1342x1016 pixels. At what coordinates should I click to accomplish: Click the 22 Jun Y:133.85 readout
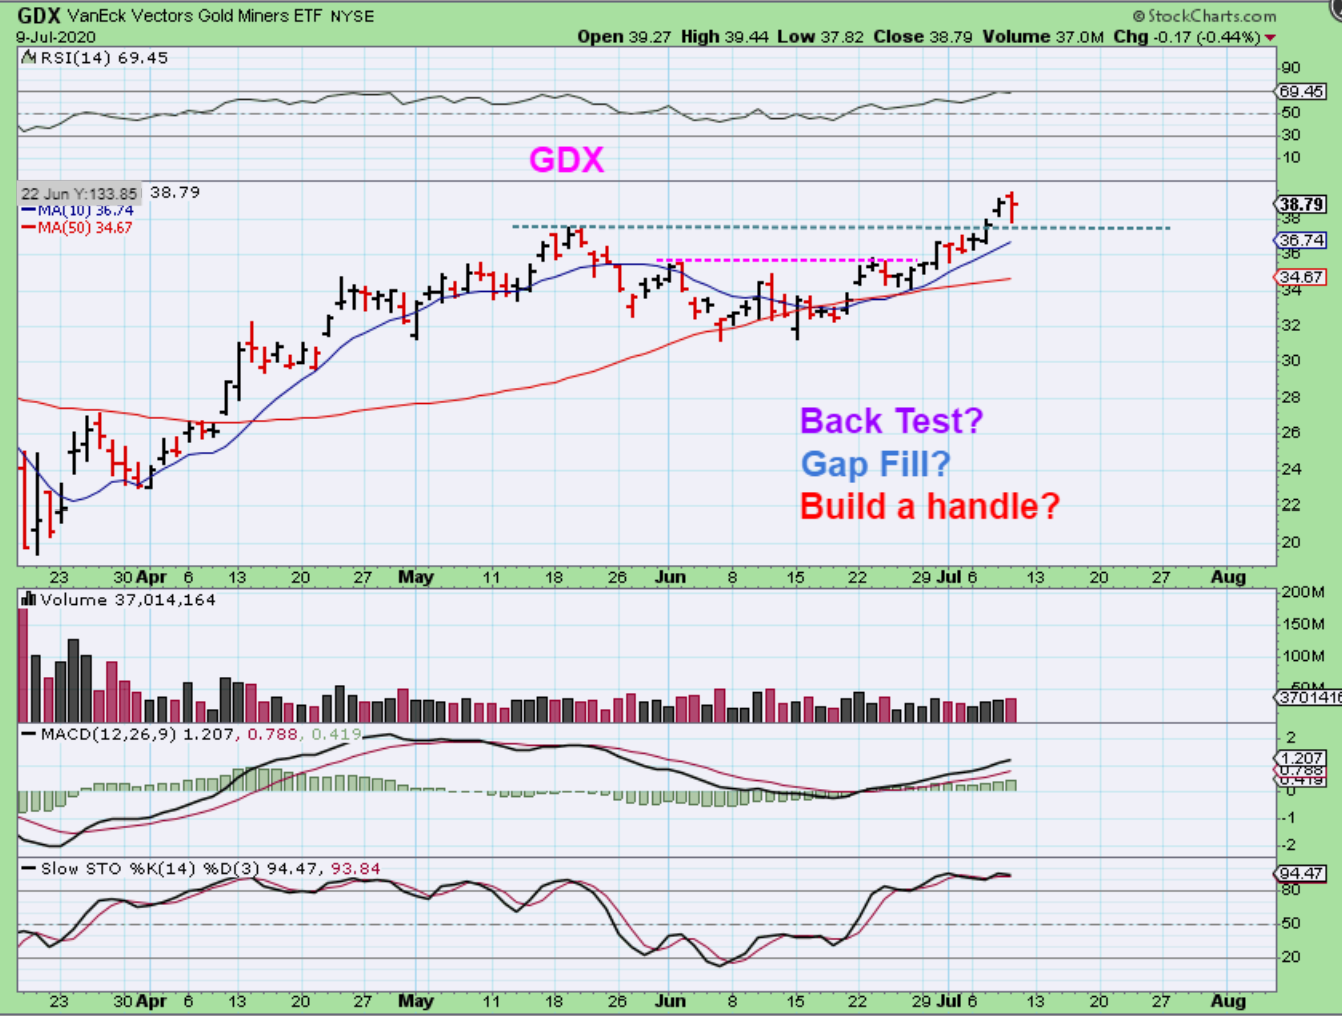[79, 193]
